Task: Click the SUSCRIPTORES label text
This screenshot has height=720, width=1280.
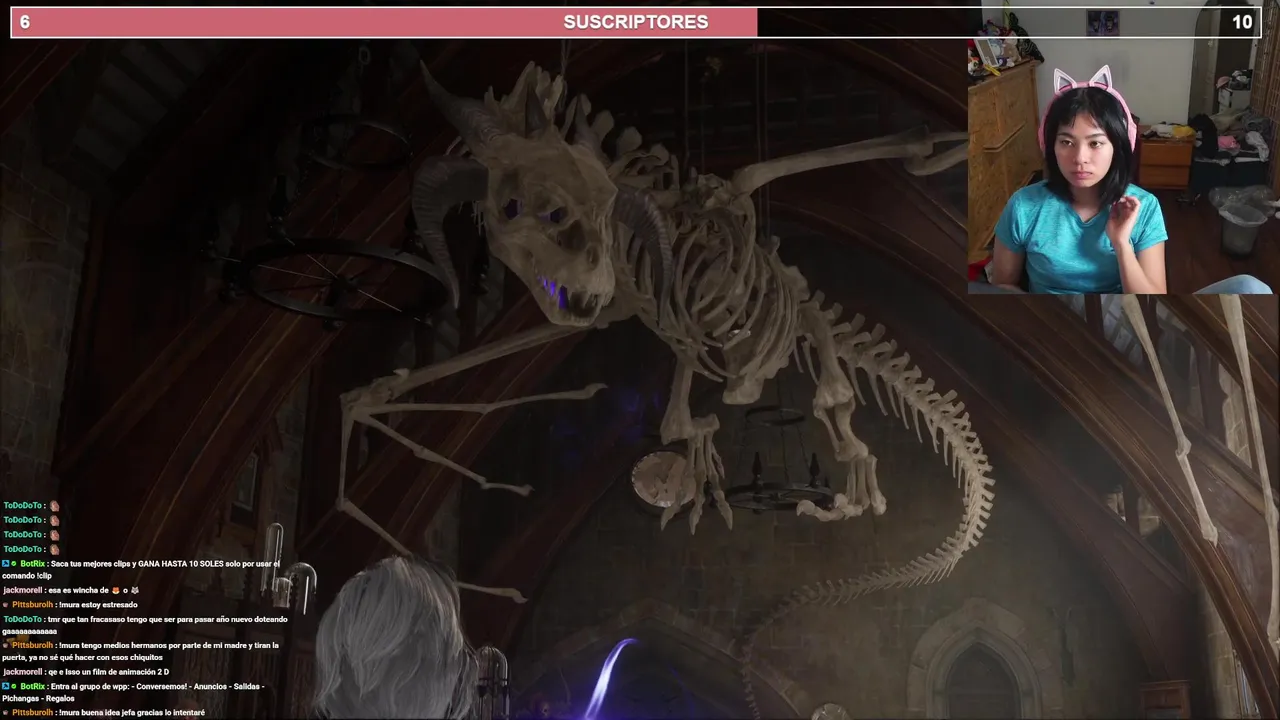Action: (636, 22)
